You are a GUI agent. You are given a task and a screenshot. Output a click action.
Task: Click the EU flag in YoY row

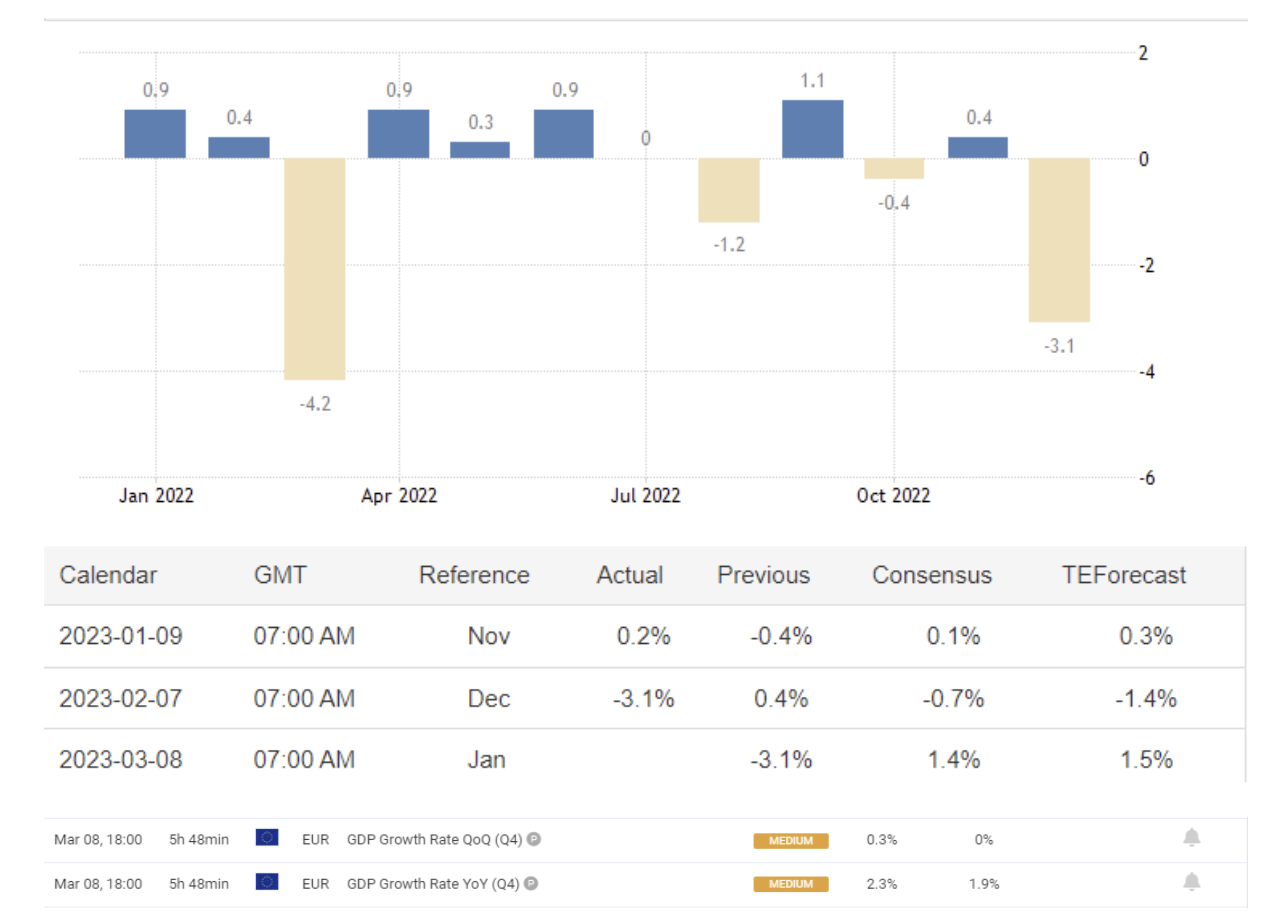pyautogui.click(x=267, y=882)
